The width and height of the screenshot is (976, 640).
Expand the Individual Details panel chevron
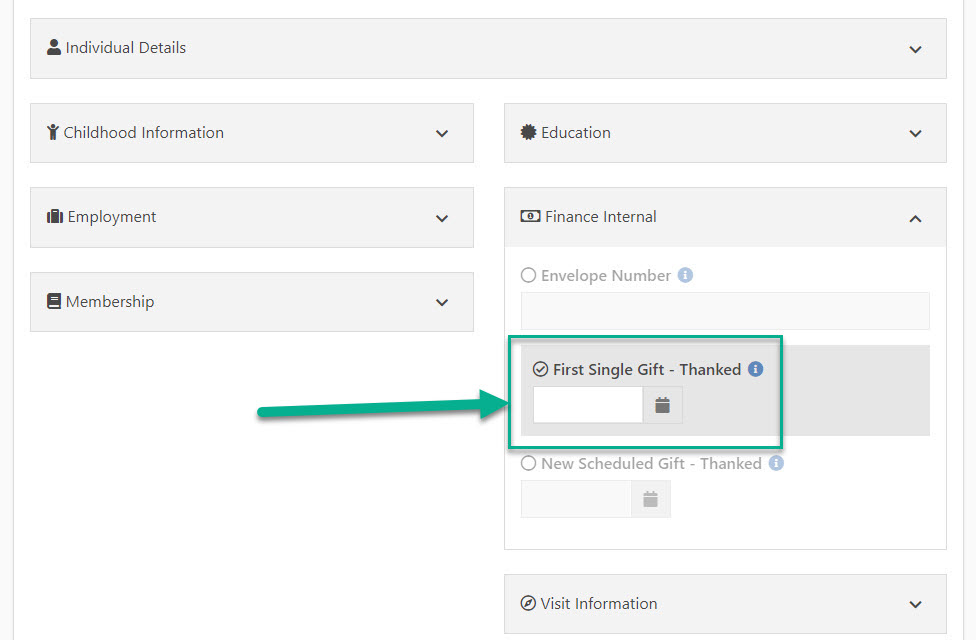(x=915, y=49)
